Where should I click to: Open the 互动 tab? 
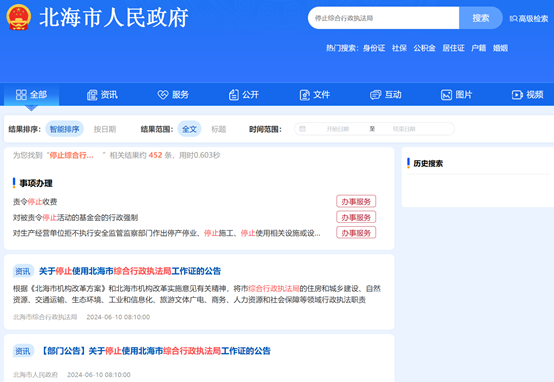386,95
